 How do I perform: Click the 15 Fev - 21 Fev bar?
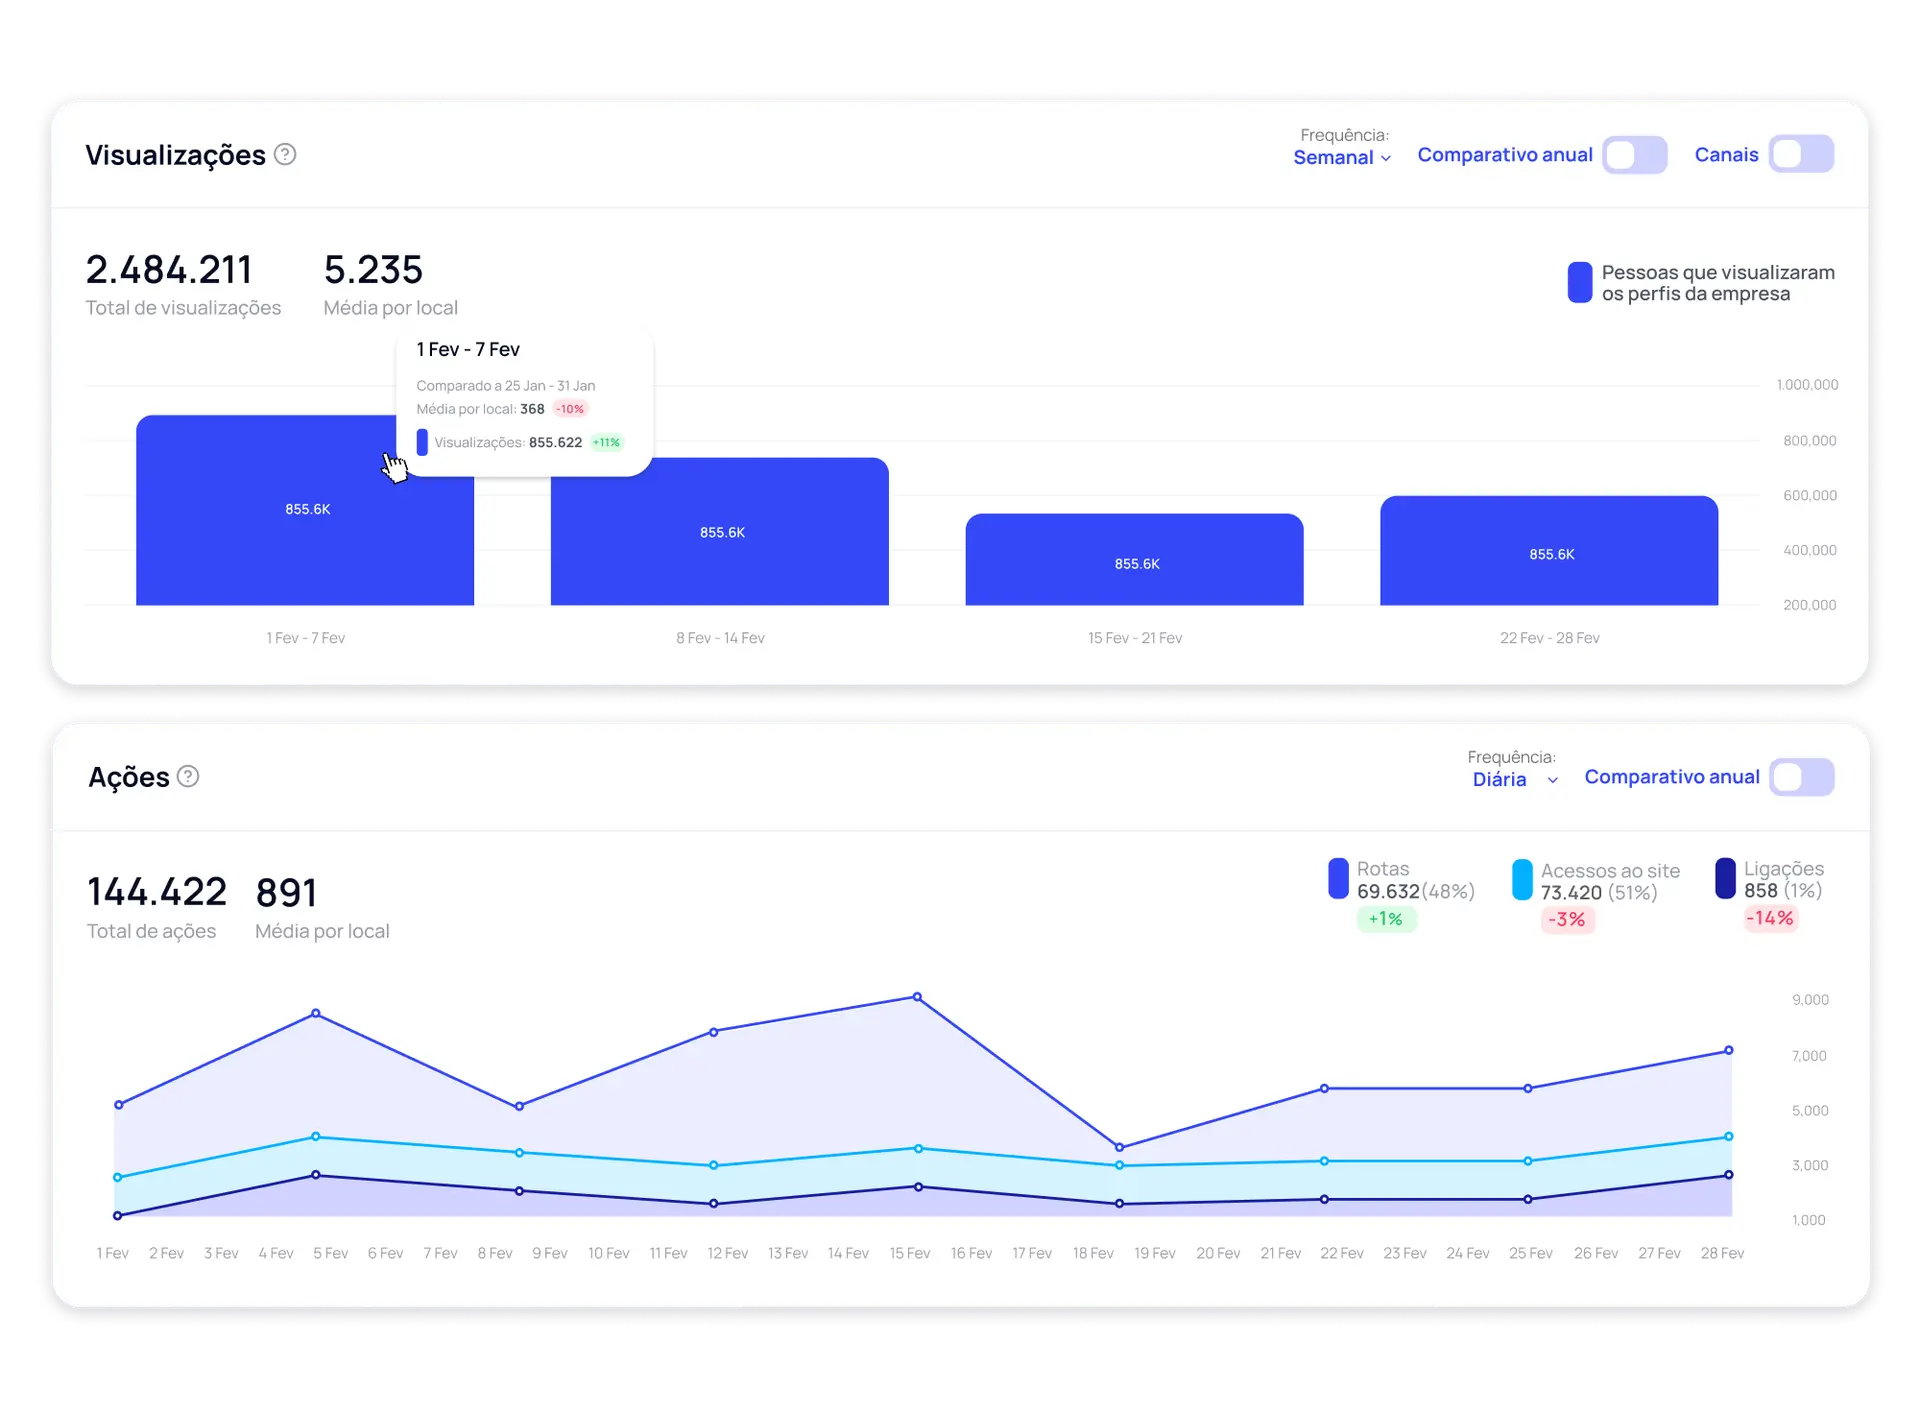pos(1134,560)
